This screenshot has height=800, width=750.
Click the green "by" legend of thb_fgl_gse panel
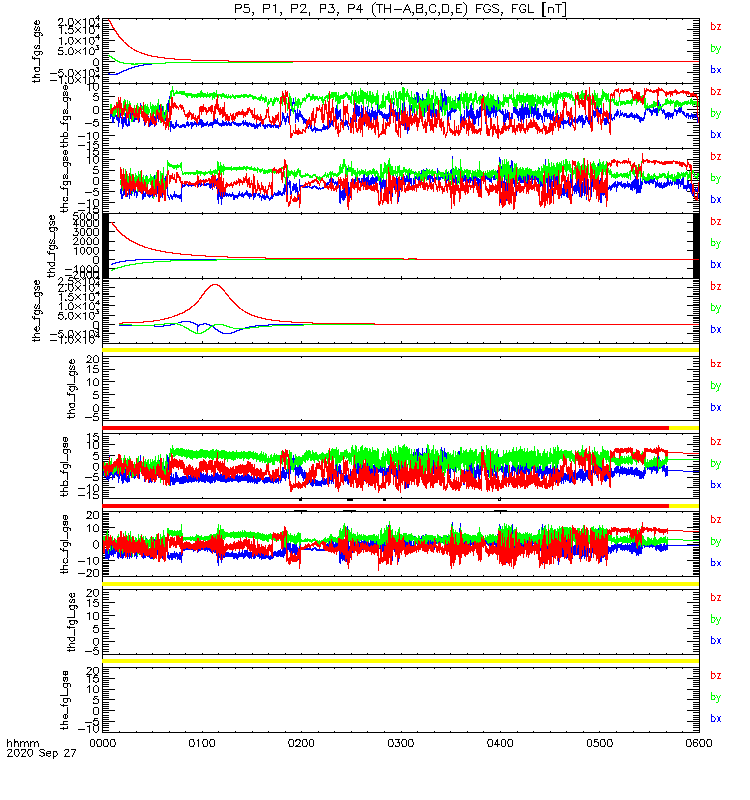(716, 463)
